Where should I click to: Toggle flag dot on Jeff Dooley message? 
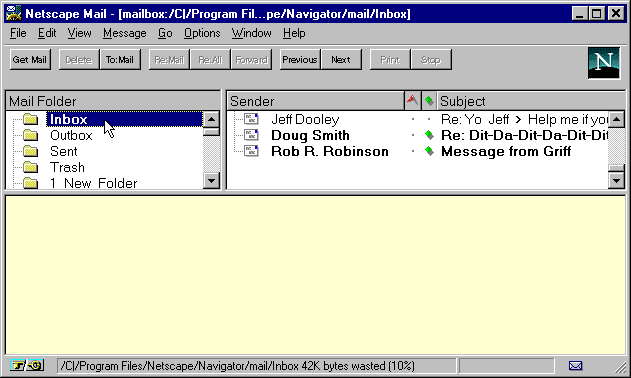click(413, 119)
